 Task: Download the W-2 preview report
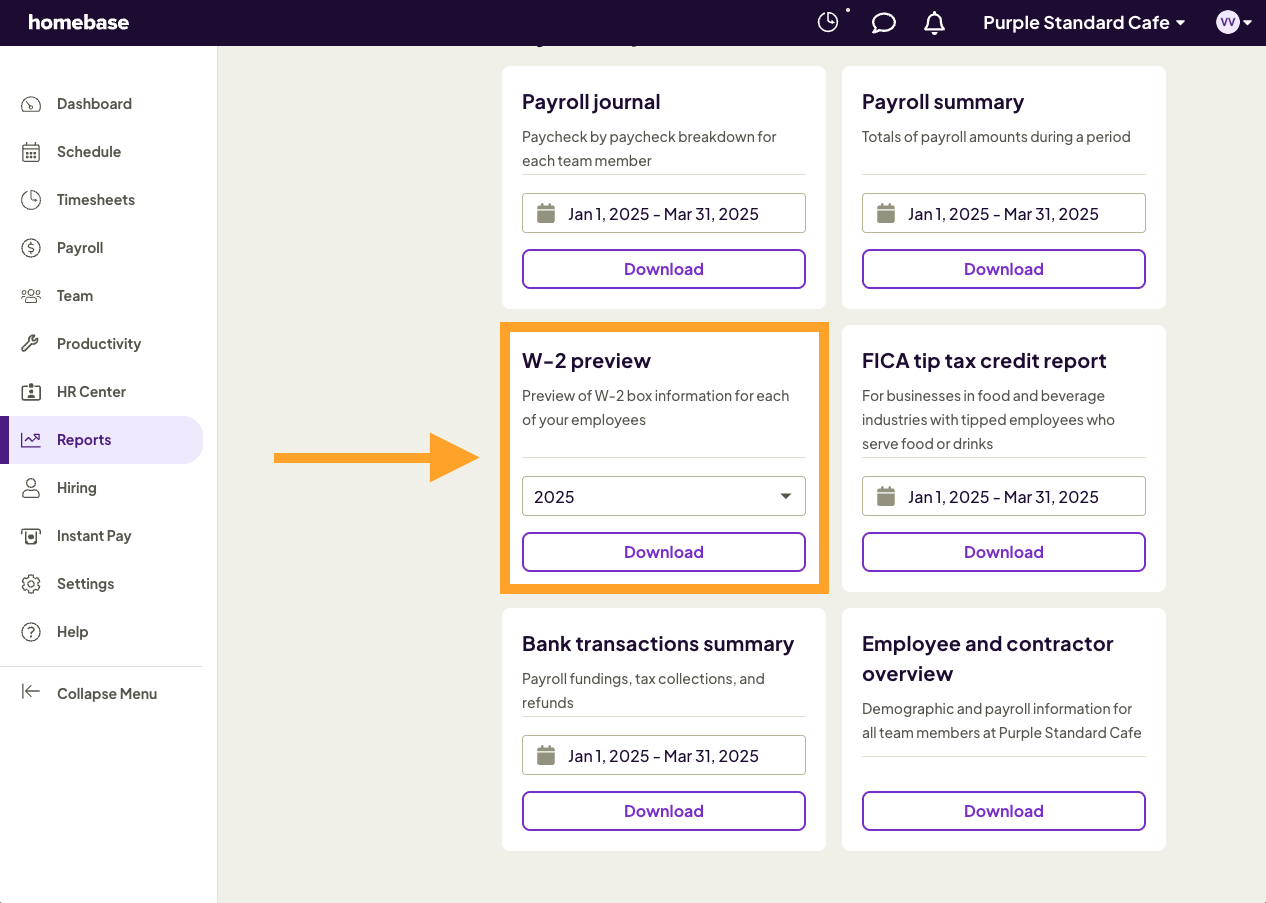663,551
